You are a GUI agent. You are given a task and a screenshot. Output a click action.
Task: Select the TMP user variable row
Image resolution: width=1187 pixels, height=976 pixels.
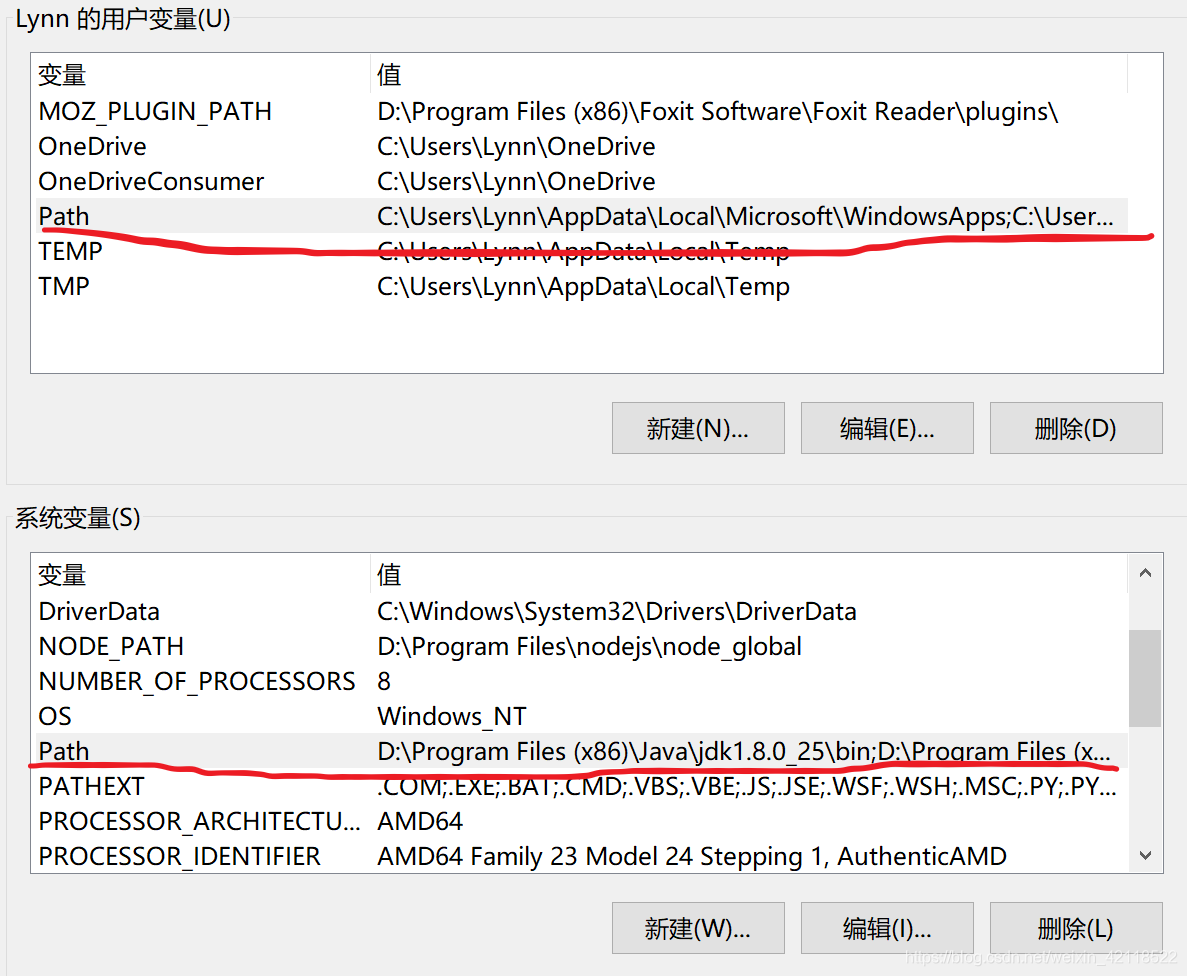point(581,286)
